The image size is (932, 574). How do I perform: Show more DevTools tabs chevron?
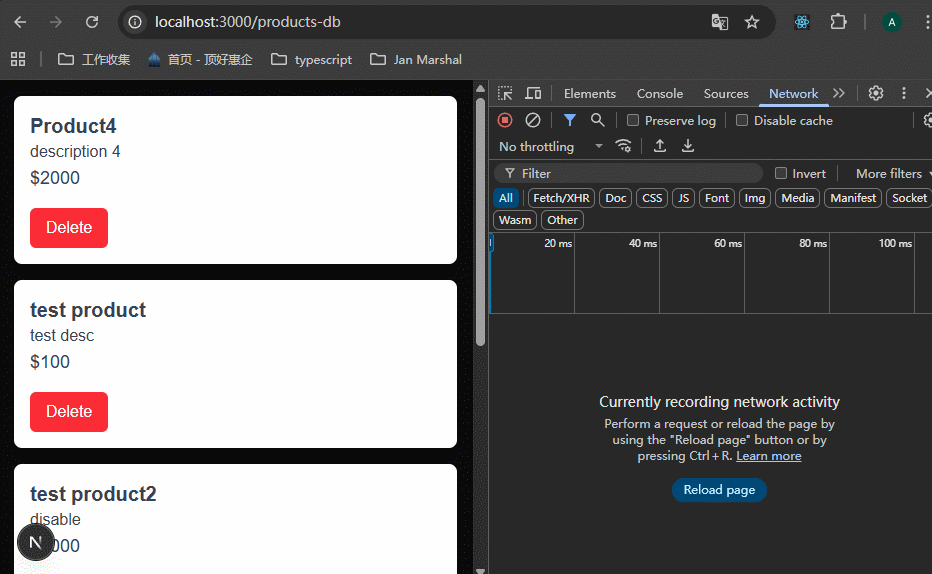(x=839, y=93)
